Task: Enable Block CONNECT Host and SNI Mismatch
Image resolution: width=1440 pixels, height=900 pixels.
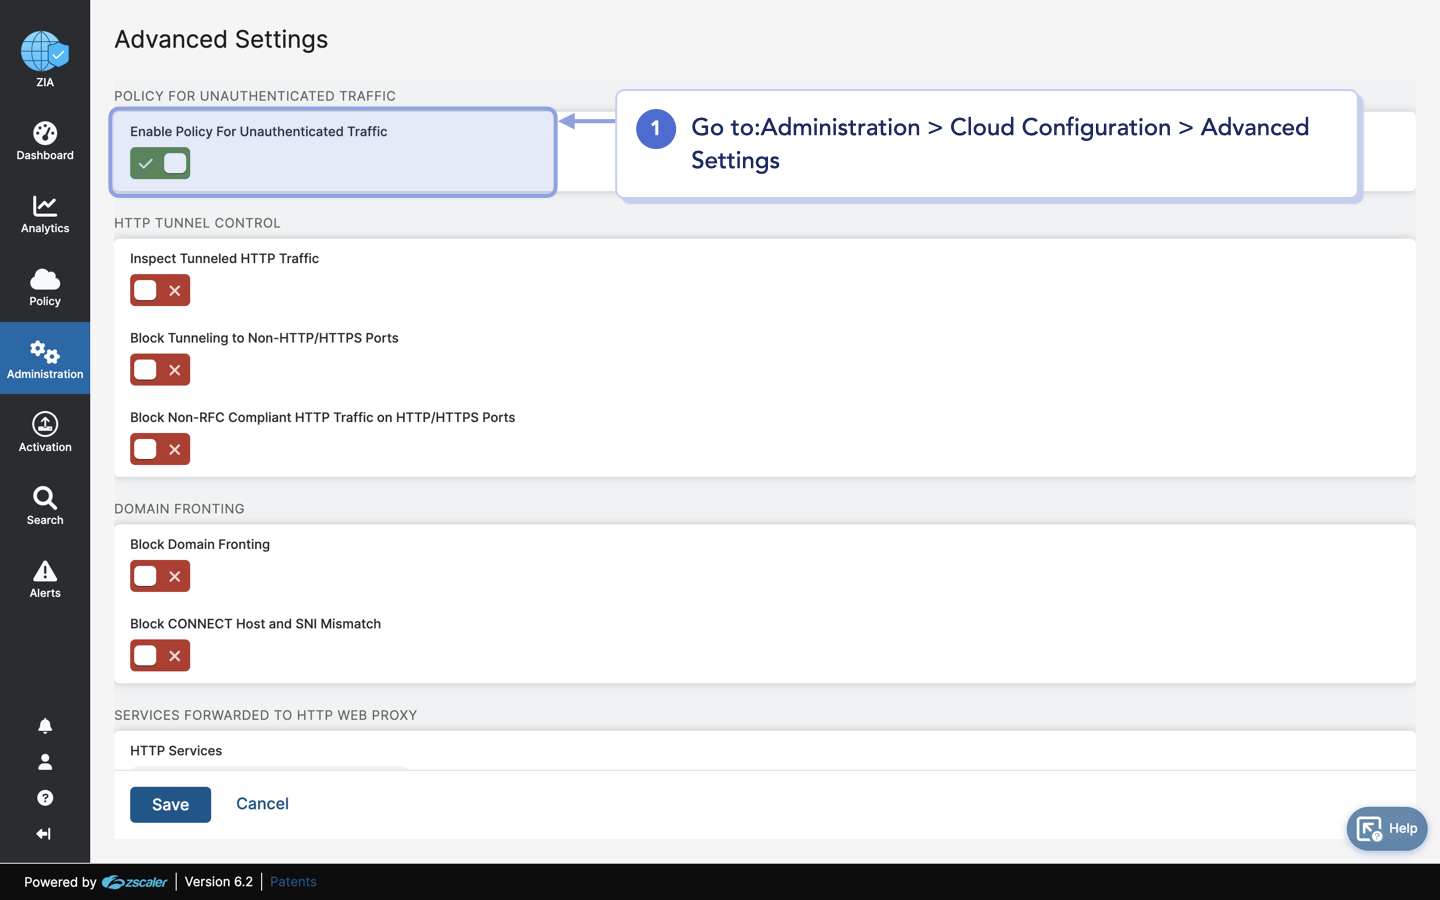Action: click(x=159, y=655)
